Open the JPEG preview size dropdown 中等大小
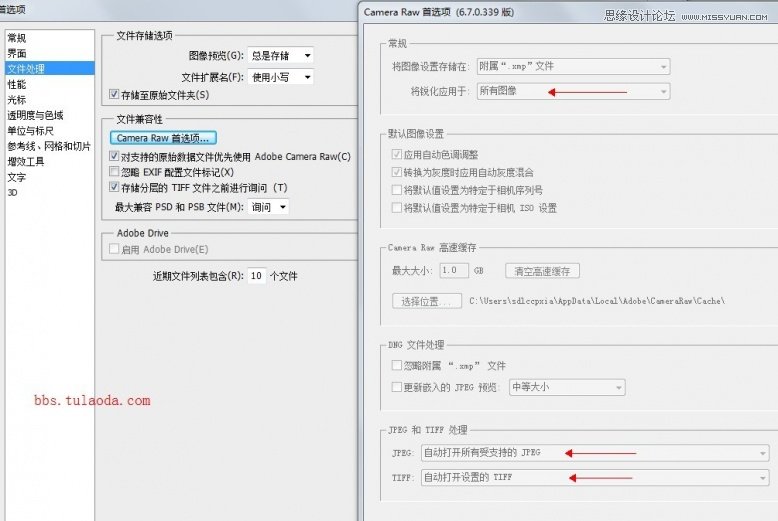Screen dimensions: 778x521 [567, 387]
